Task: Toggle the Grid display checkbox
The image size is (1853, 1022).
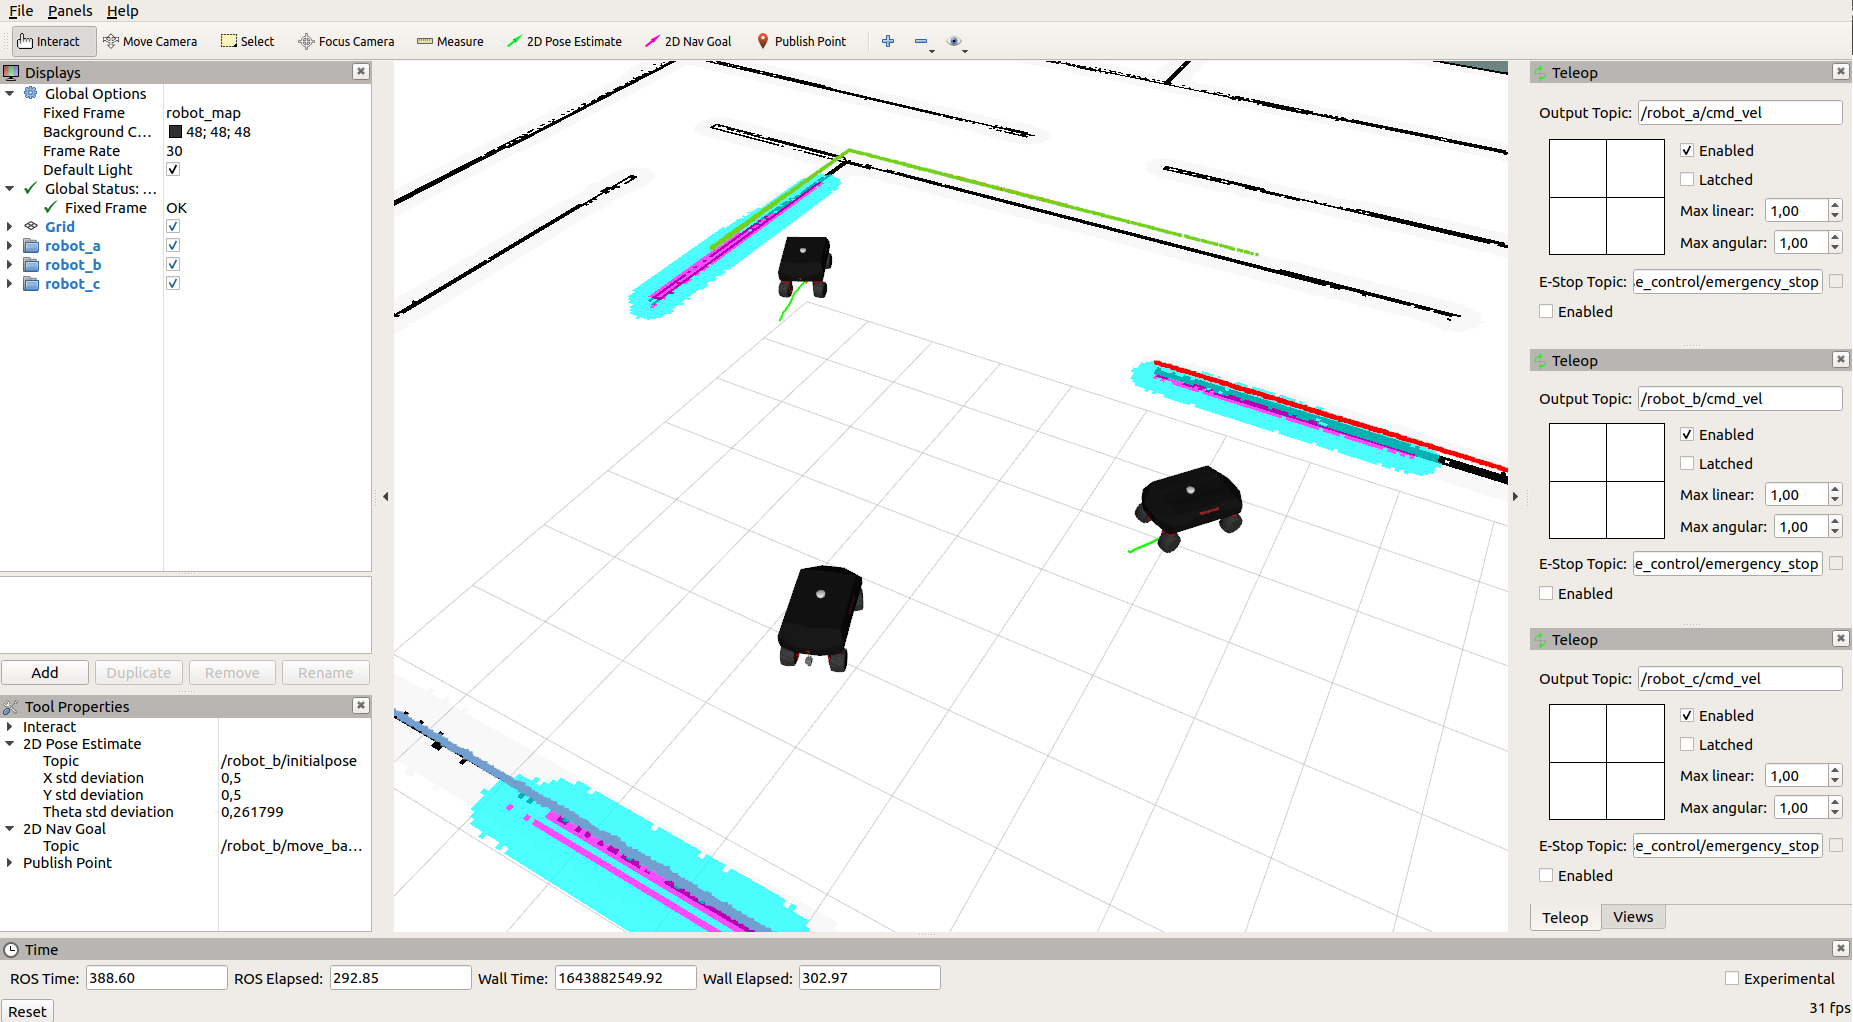Action: 173,226
